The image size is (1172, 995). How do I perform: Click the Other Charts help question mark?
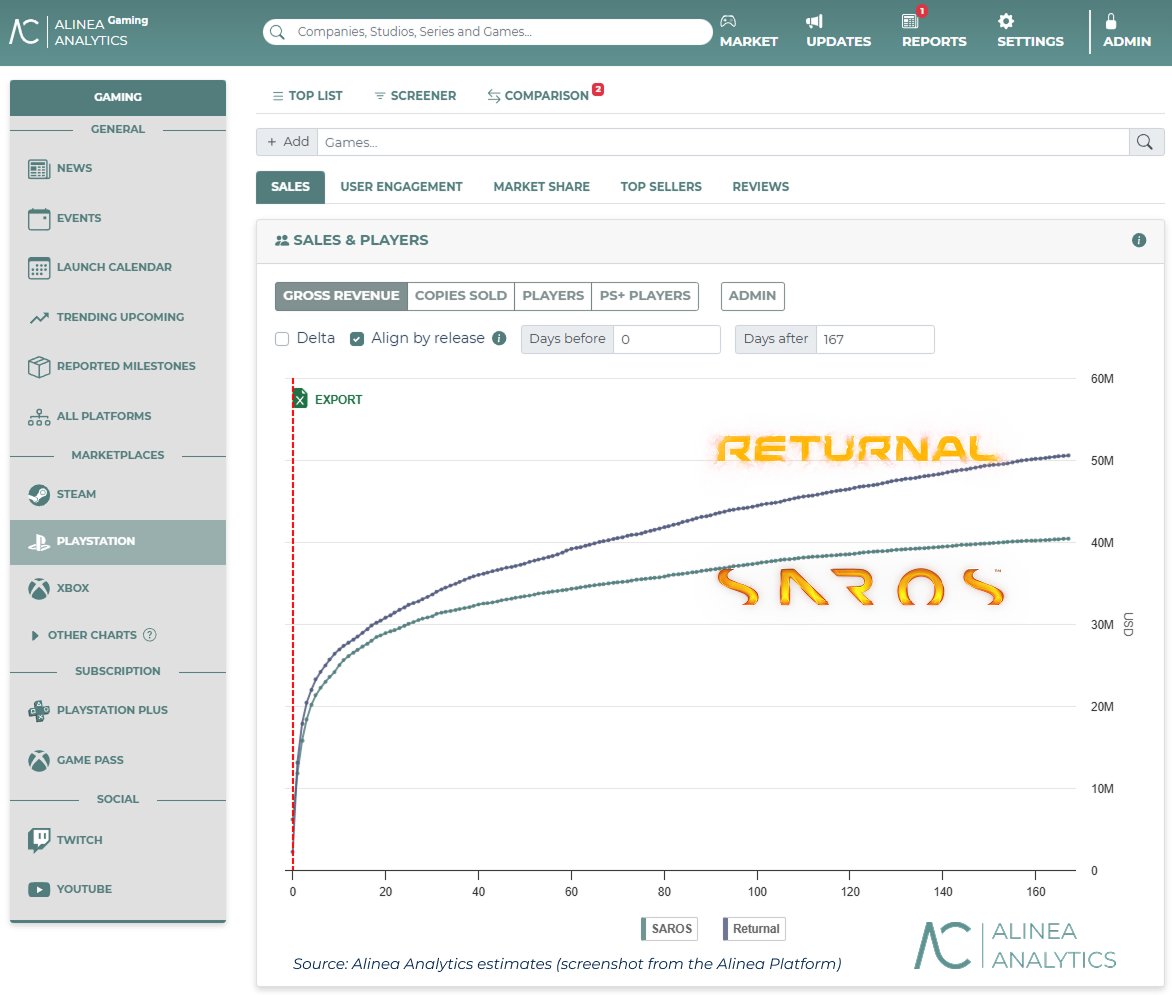[x=149, y=635]
